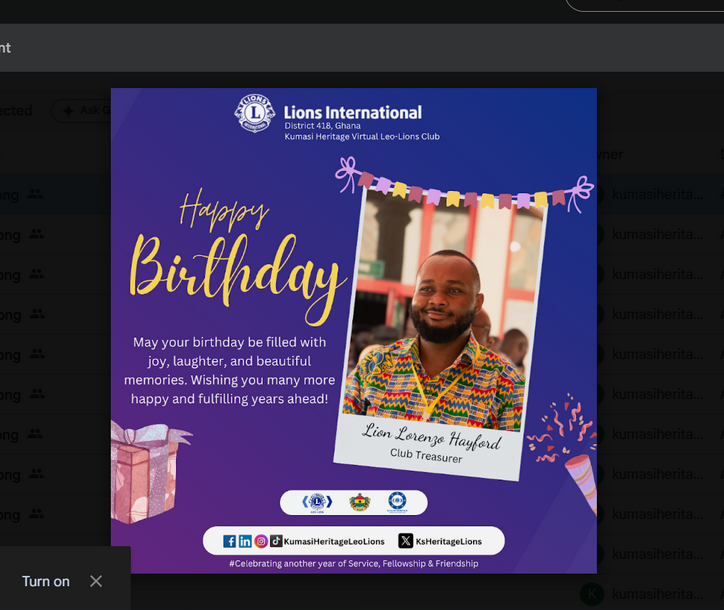Dismiss the Turn on notification with X
This screenshot has width=724, height=610.
[96, 581]
